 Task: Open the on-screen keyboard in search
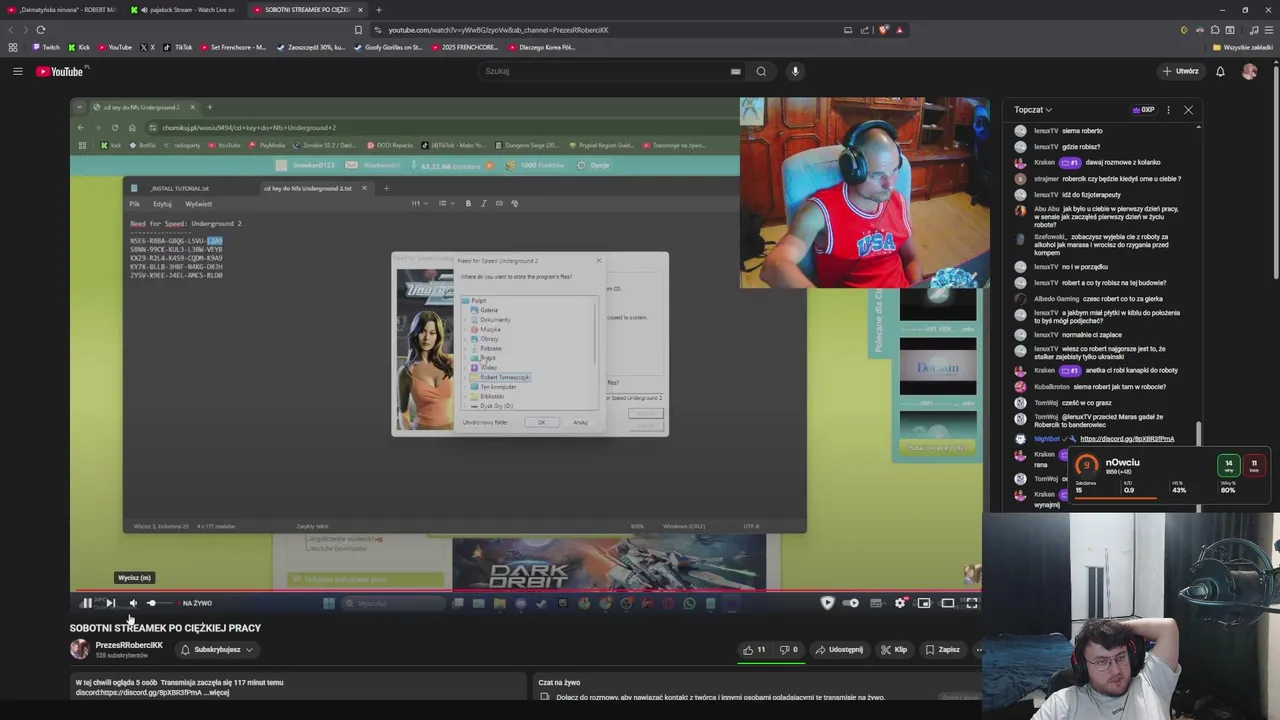click(x=736, y=71)
